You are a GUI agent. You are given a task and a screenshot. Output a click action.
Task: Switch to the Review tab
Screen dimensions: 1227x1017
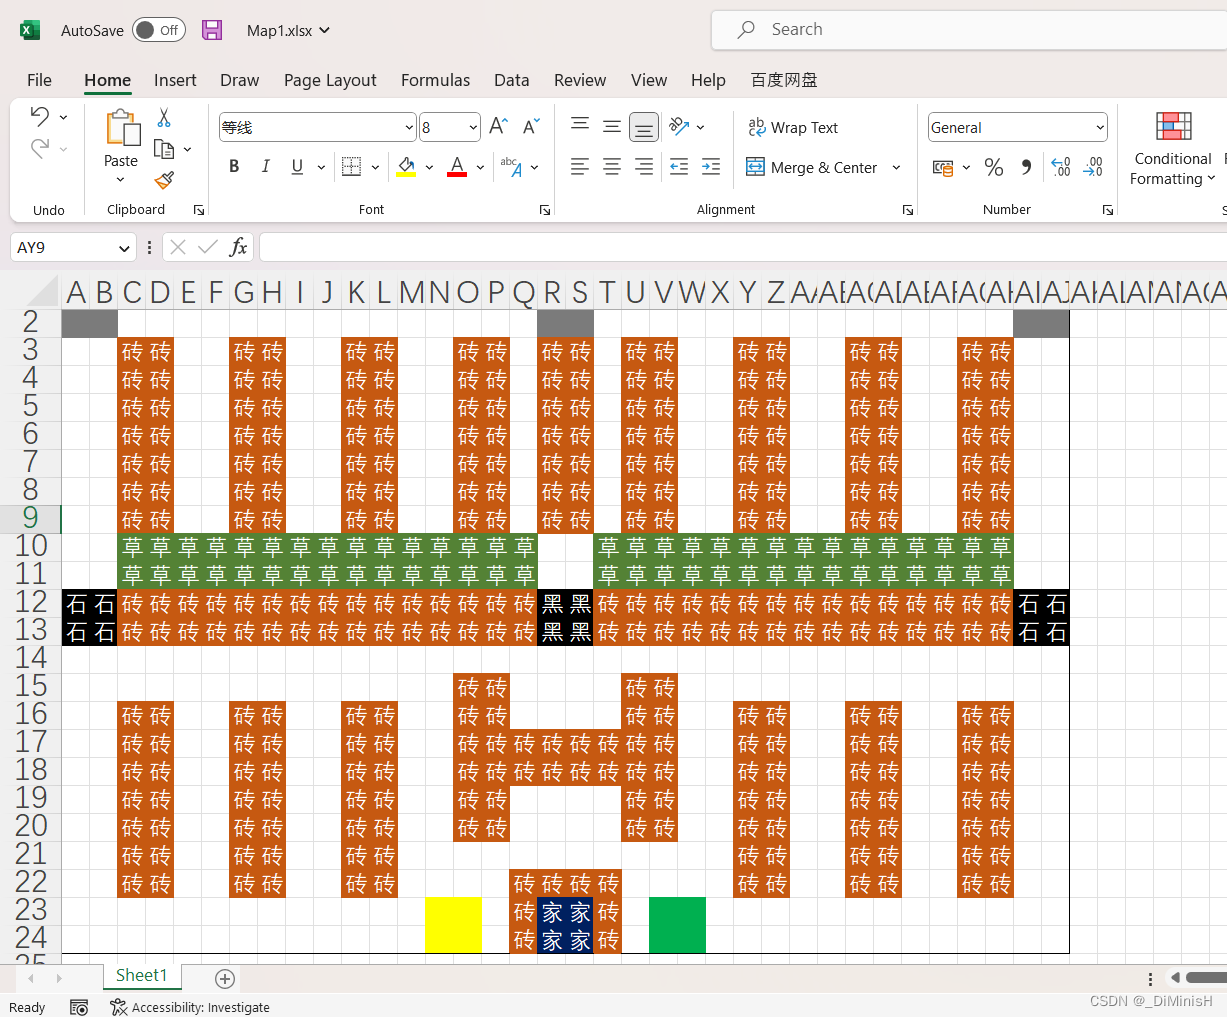click(580, 80)
